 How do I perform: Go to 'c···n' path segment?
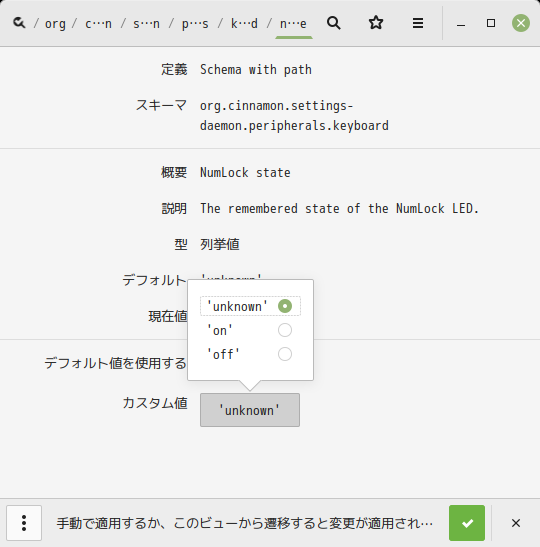98,24
